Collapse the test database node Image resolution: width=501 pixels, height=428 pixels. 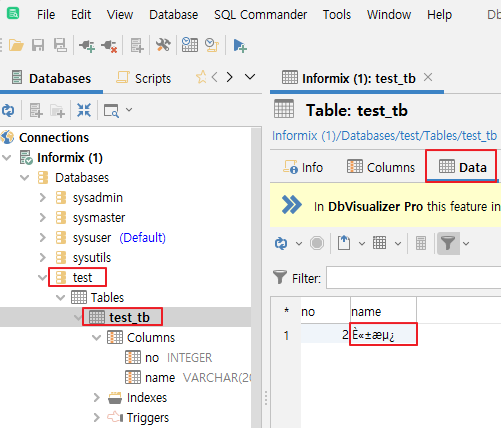42,278
